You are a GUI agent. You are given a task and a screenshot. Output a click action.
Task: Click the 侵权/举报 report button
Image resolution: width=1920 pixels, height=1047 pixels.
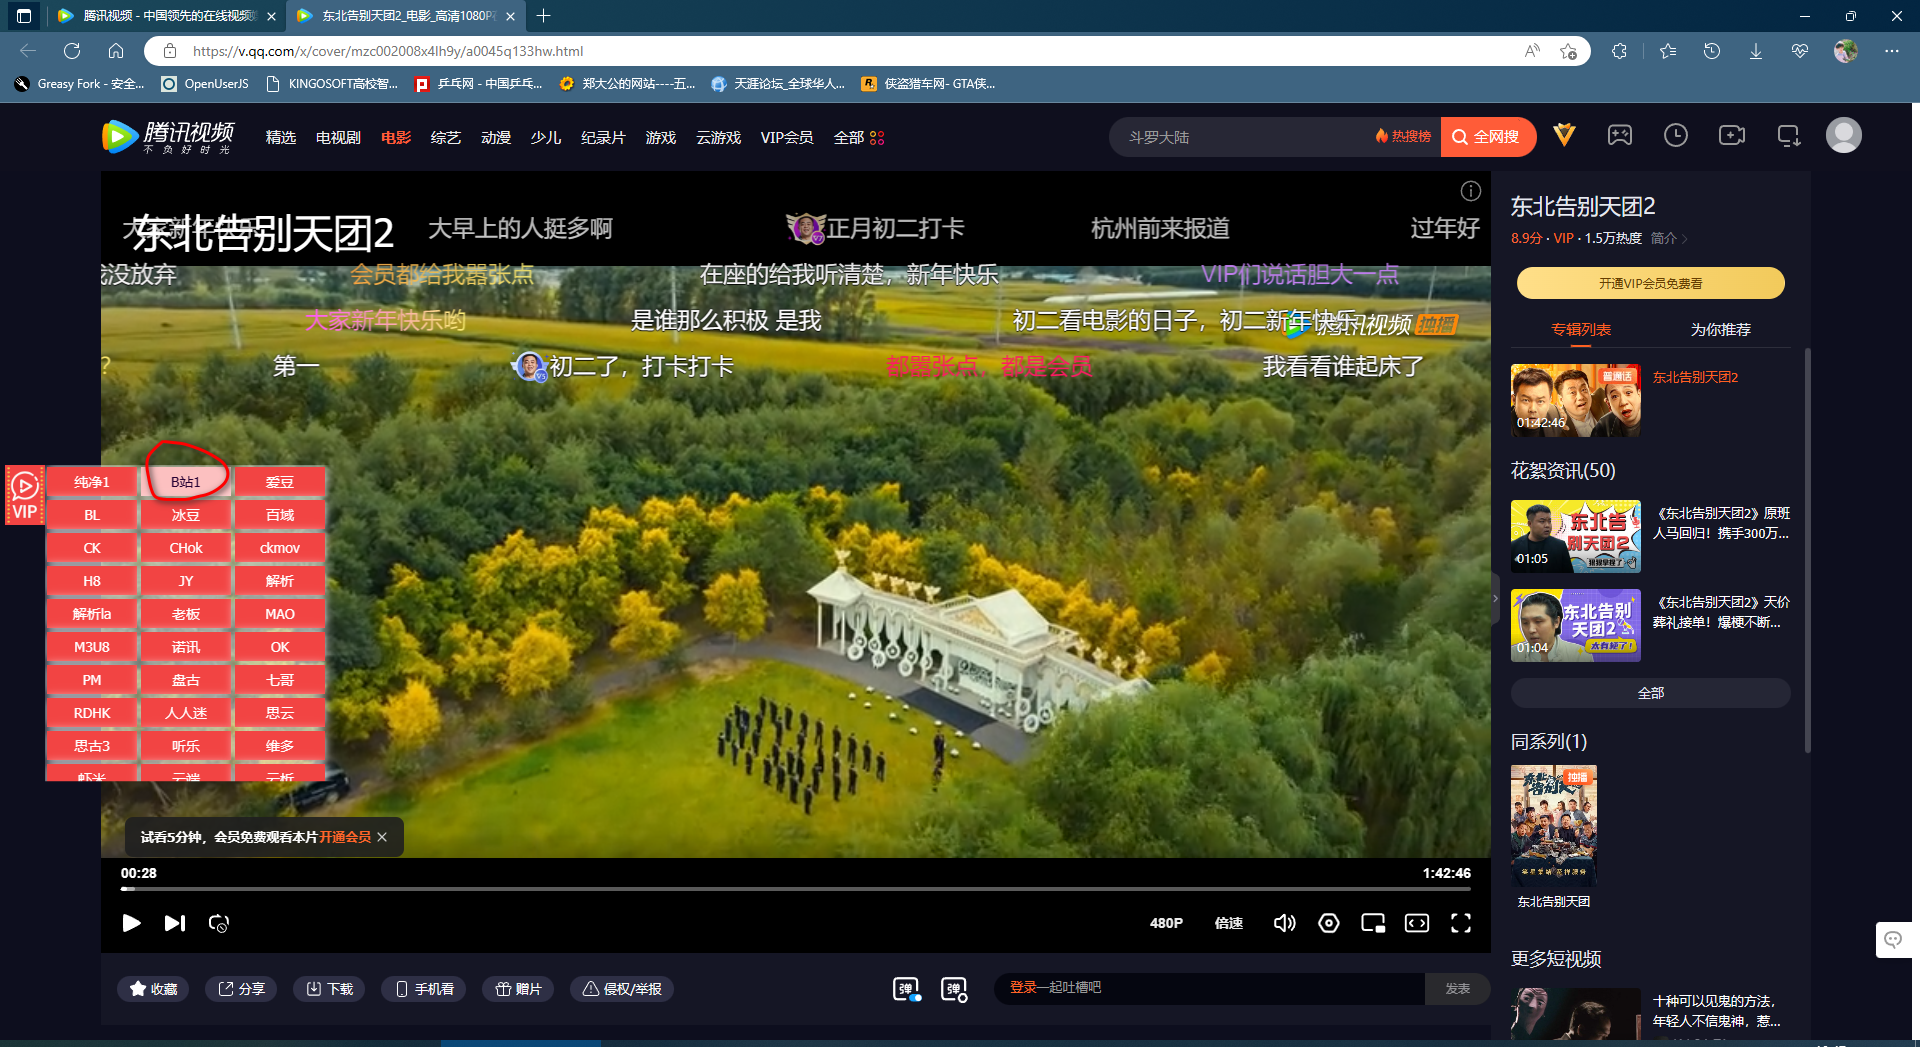[622, 989]
